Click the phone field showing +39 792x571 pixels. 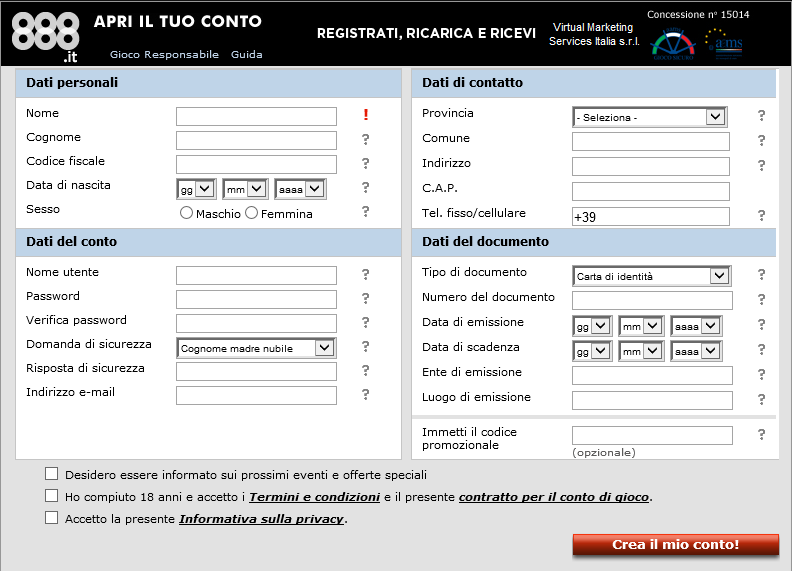click(x=651, y=216)
